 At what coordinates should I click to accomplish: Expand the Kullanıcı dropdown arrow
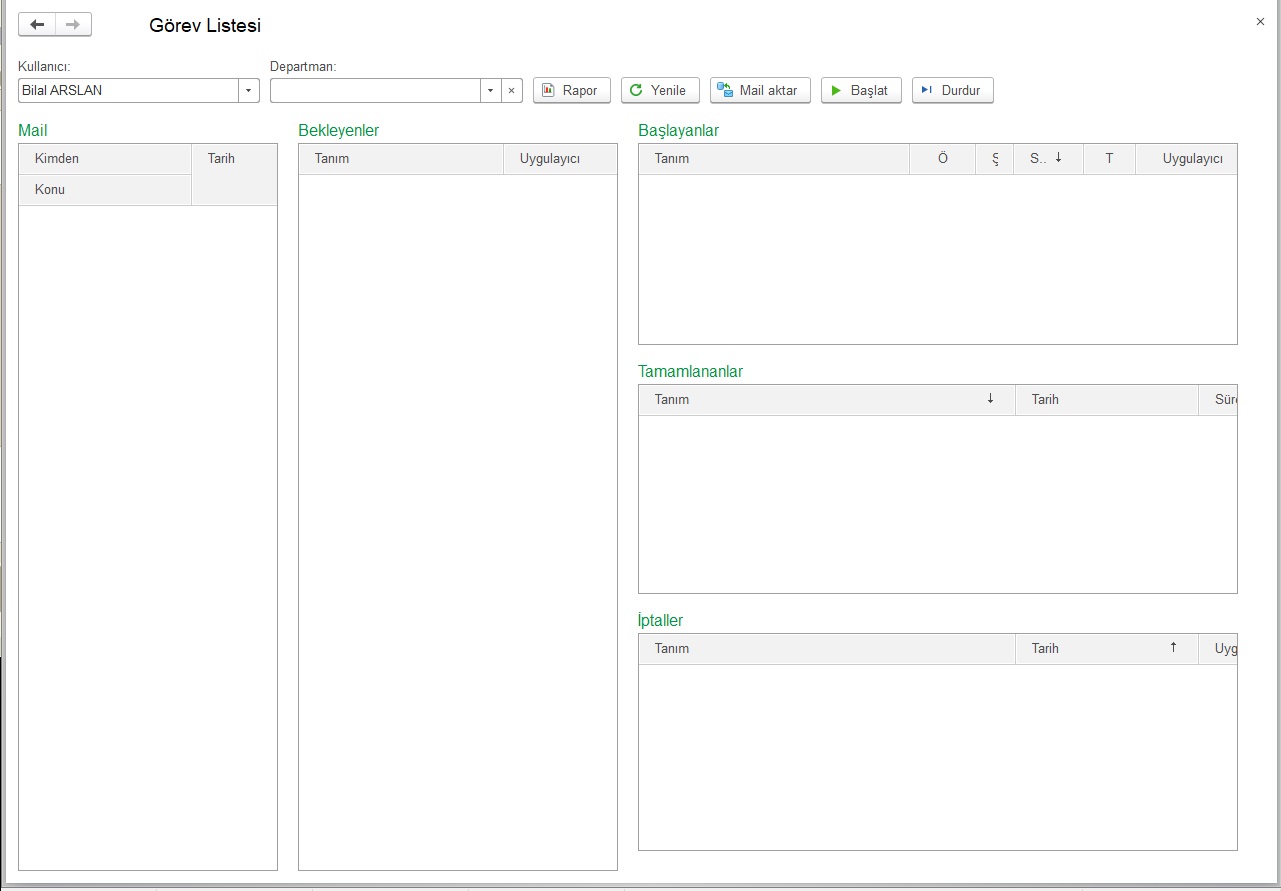click(248, 91)
